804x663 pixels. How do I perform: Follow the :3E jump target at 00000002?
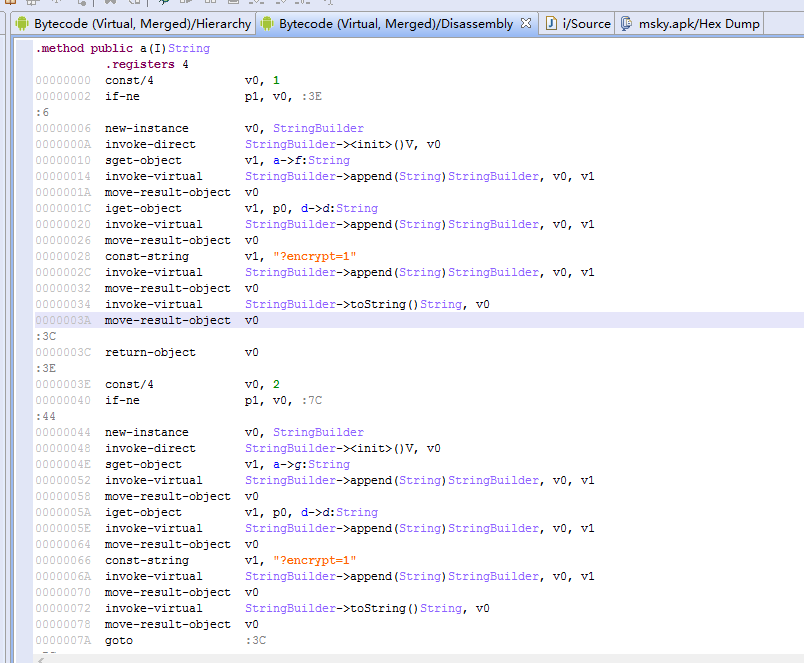click(x=312, y=96)
